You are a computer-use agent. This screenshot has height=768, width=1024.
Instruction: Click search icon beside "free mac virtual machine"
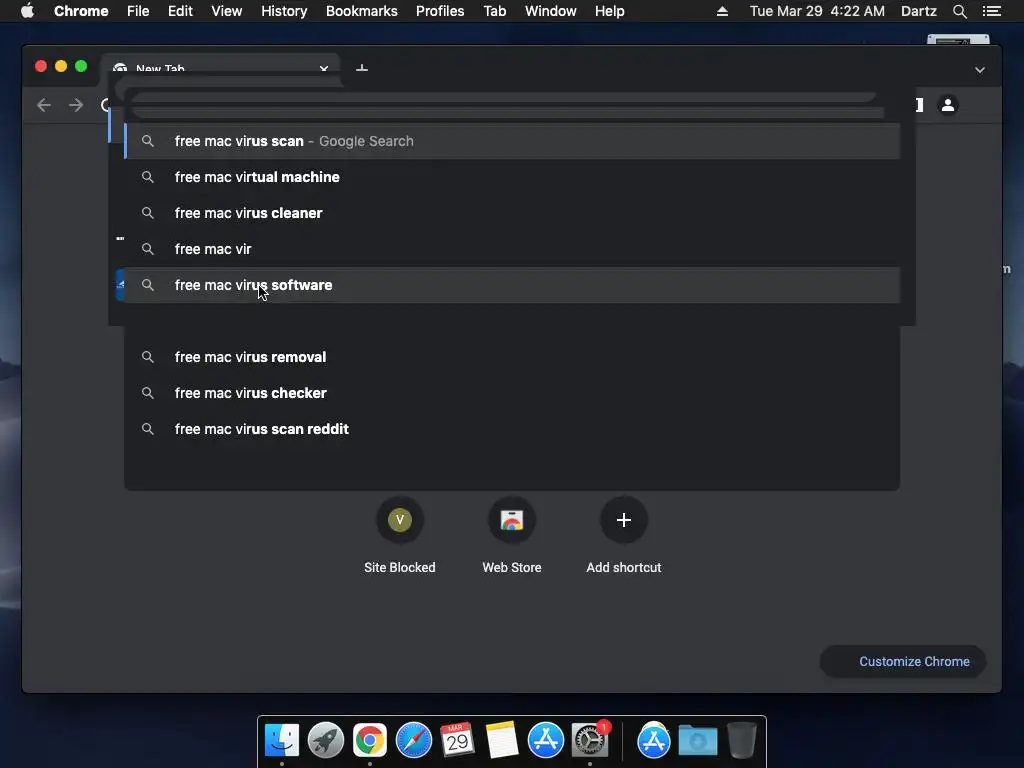(x=148, y=177)
